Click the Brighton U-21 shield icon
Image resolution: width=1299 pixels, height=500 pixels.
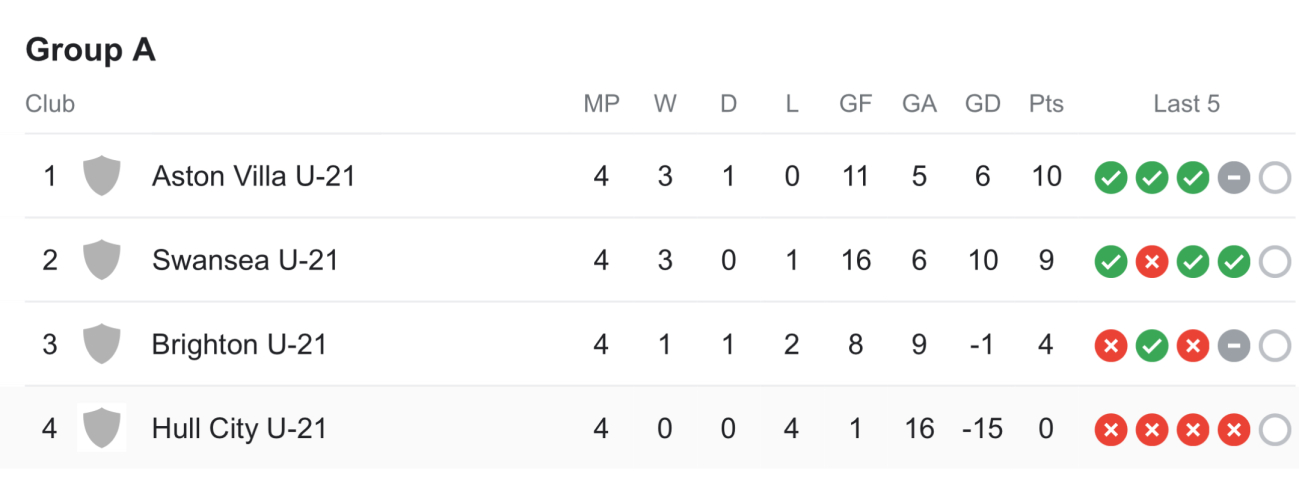click(102, 344)
